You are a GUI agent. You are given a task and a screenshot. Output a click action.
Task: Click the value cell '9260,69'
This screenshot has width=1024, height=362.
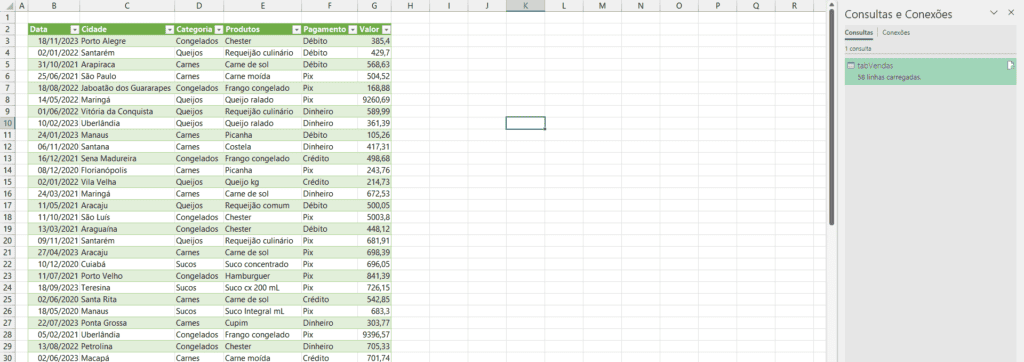coord(375,100)
